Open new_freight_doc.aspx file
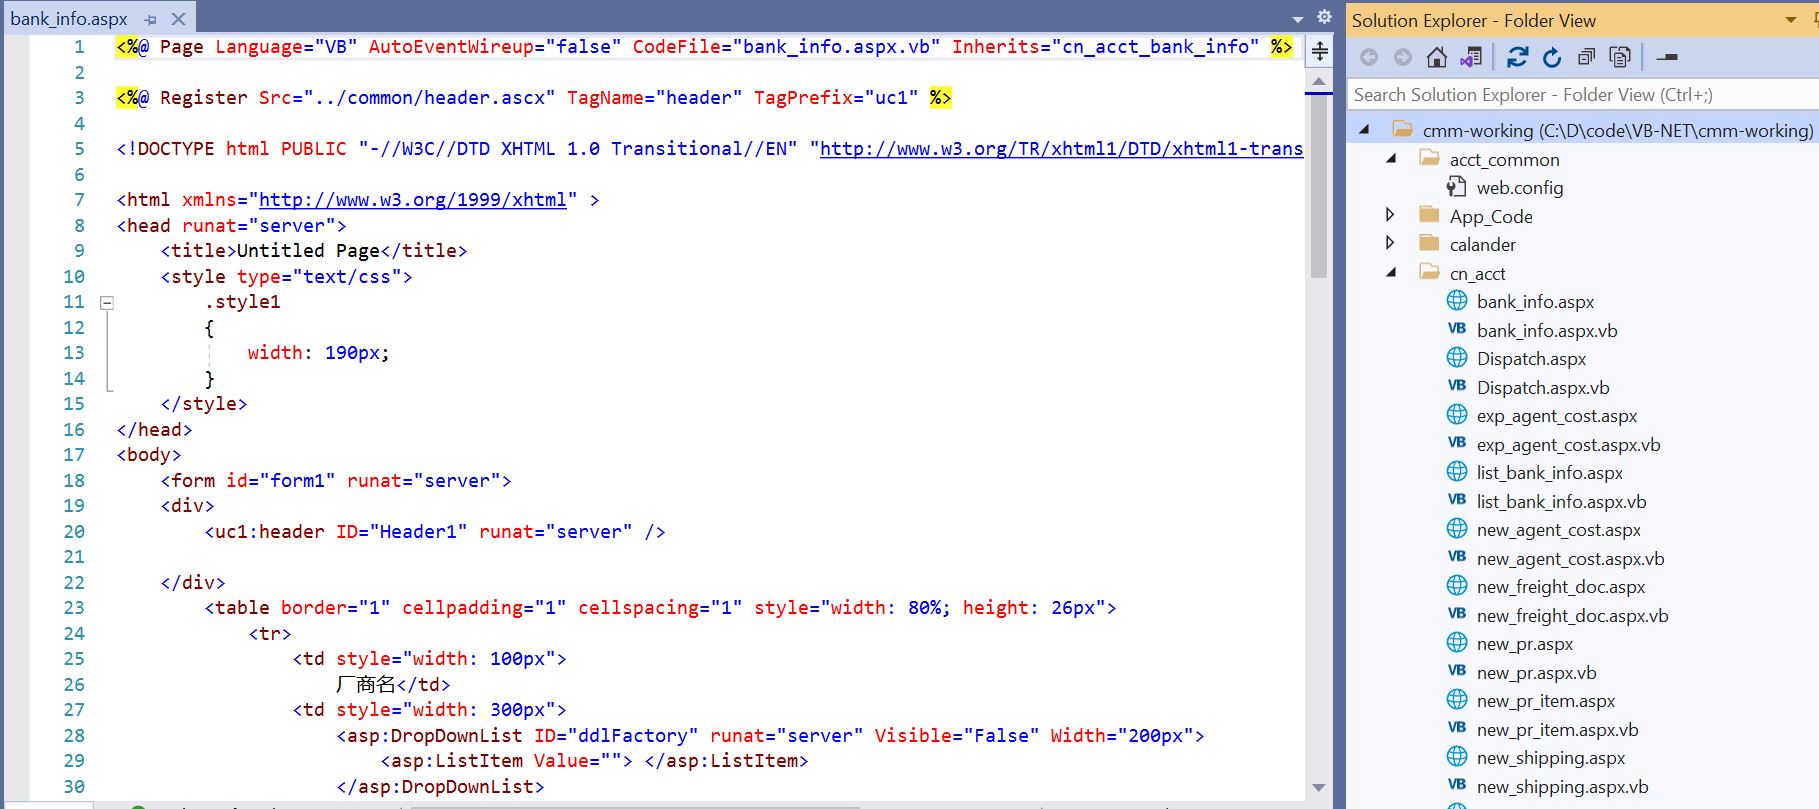 (1560, 587)
